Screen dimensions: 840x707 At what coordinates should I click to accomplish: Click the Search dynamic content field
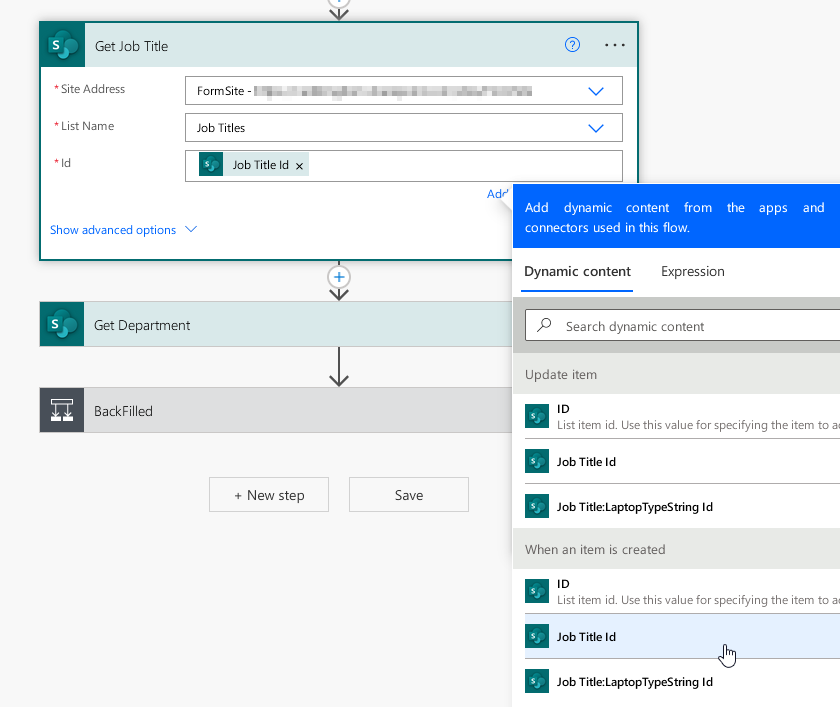tap(690, 326)
